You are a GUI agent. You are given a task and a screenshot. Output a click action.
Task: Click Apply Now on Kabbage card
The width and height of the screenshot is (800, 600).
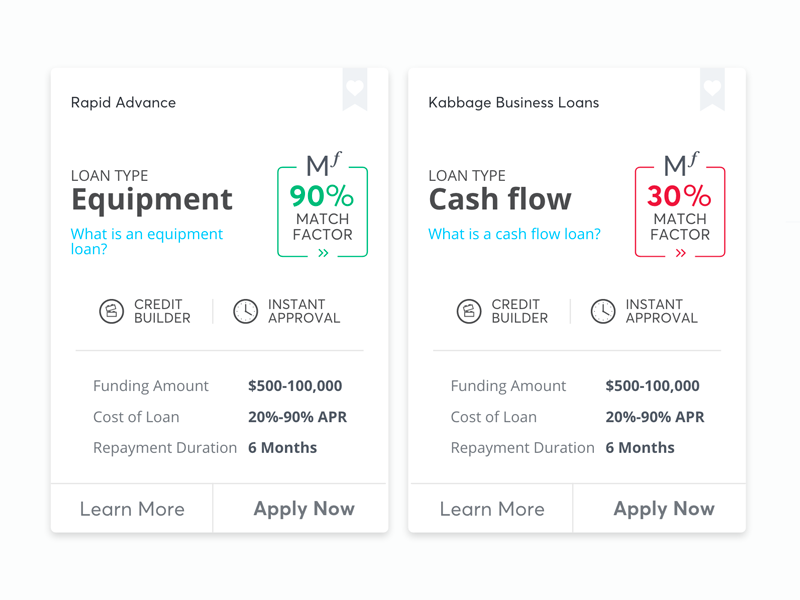663,509
